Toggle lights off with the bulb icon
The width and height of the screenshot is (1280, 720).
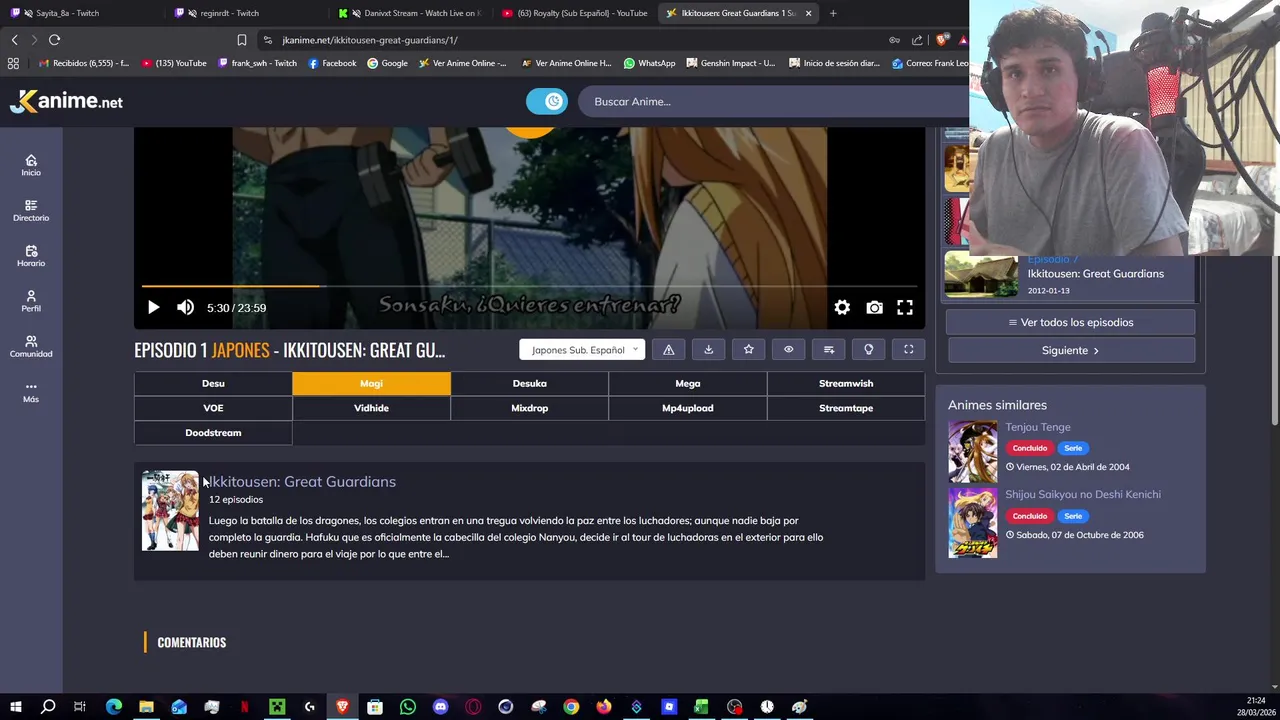(868, 350)
